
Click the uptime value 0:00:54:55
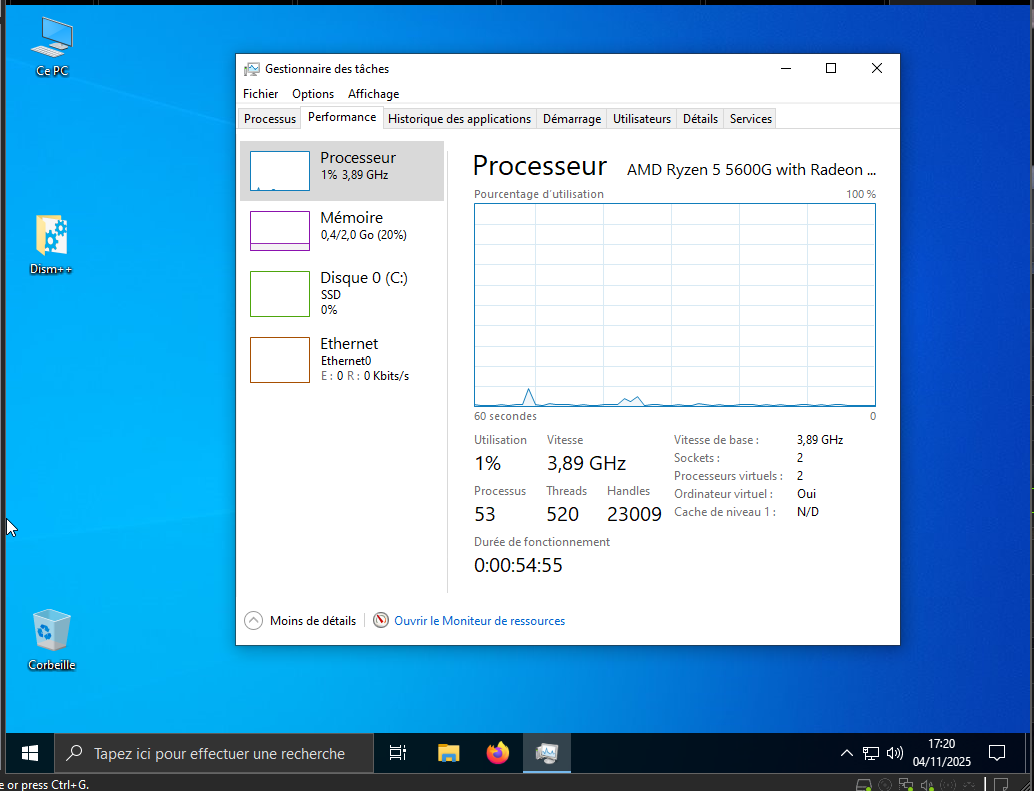click(x=518, y=566)
